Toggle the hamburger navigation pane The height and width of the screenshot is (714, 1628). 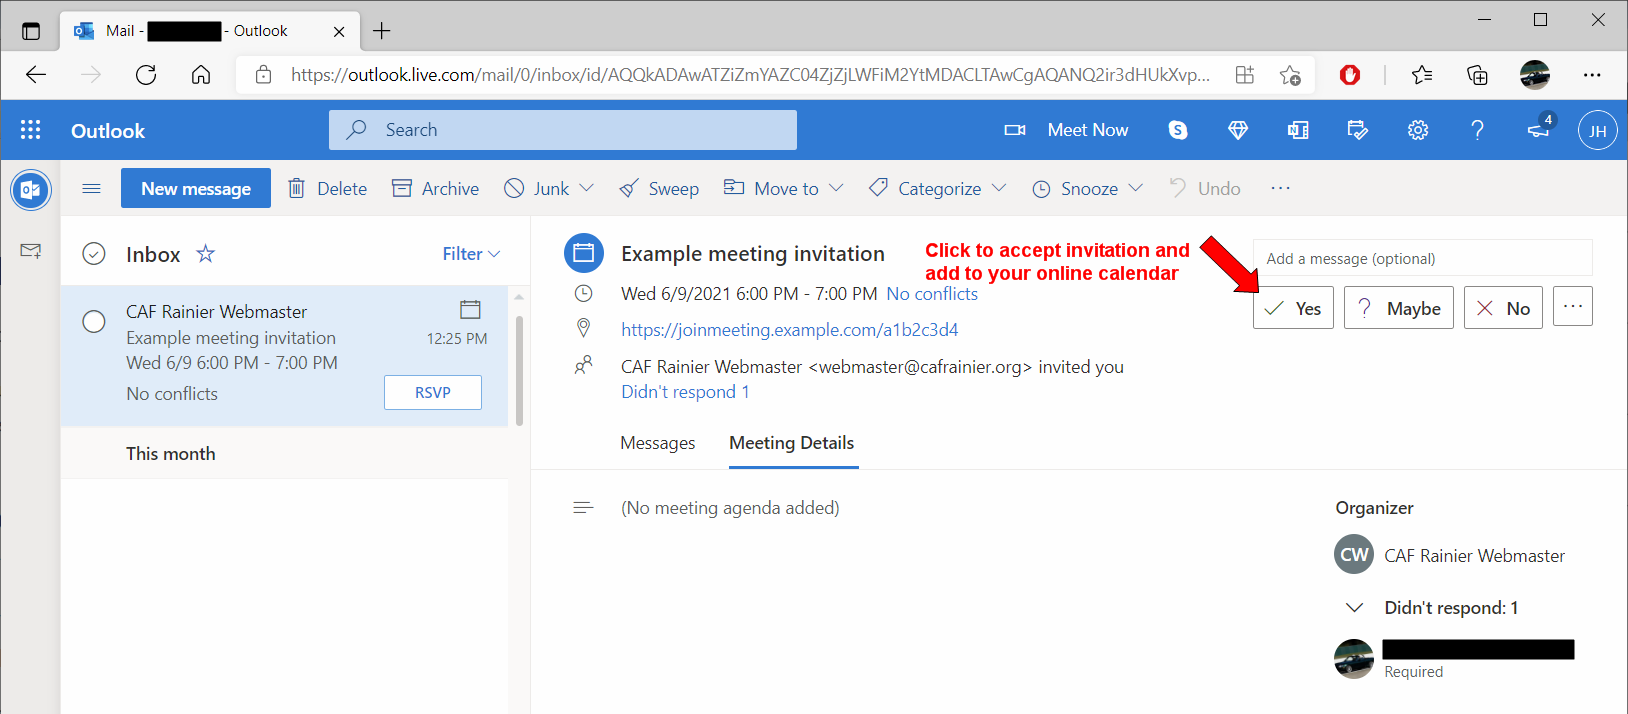[x=91, y=188]
